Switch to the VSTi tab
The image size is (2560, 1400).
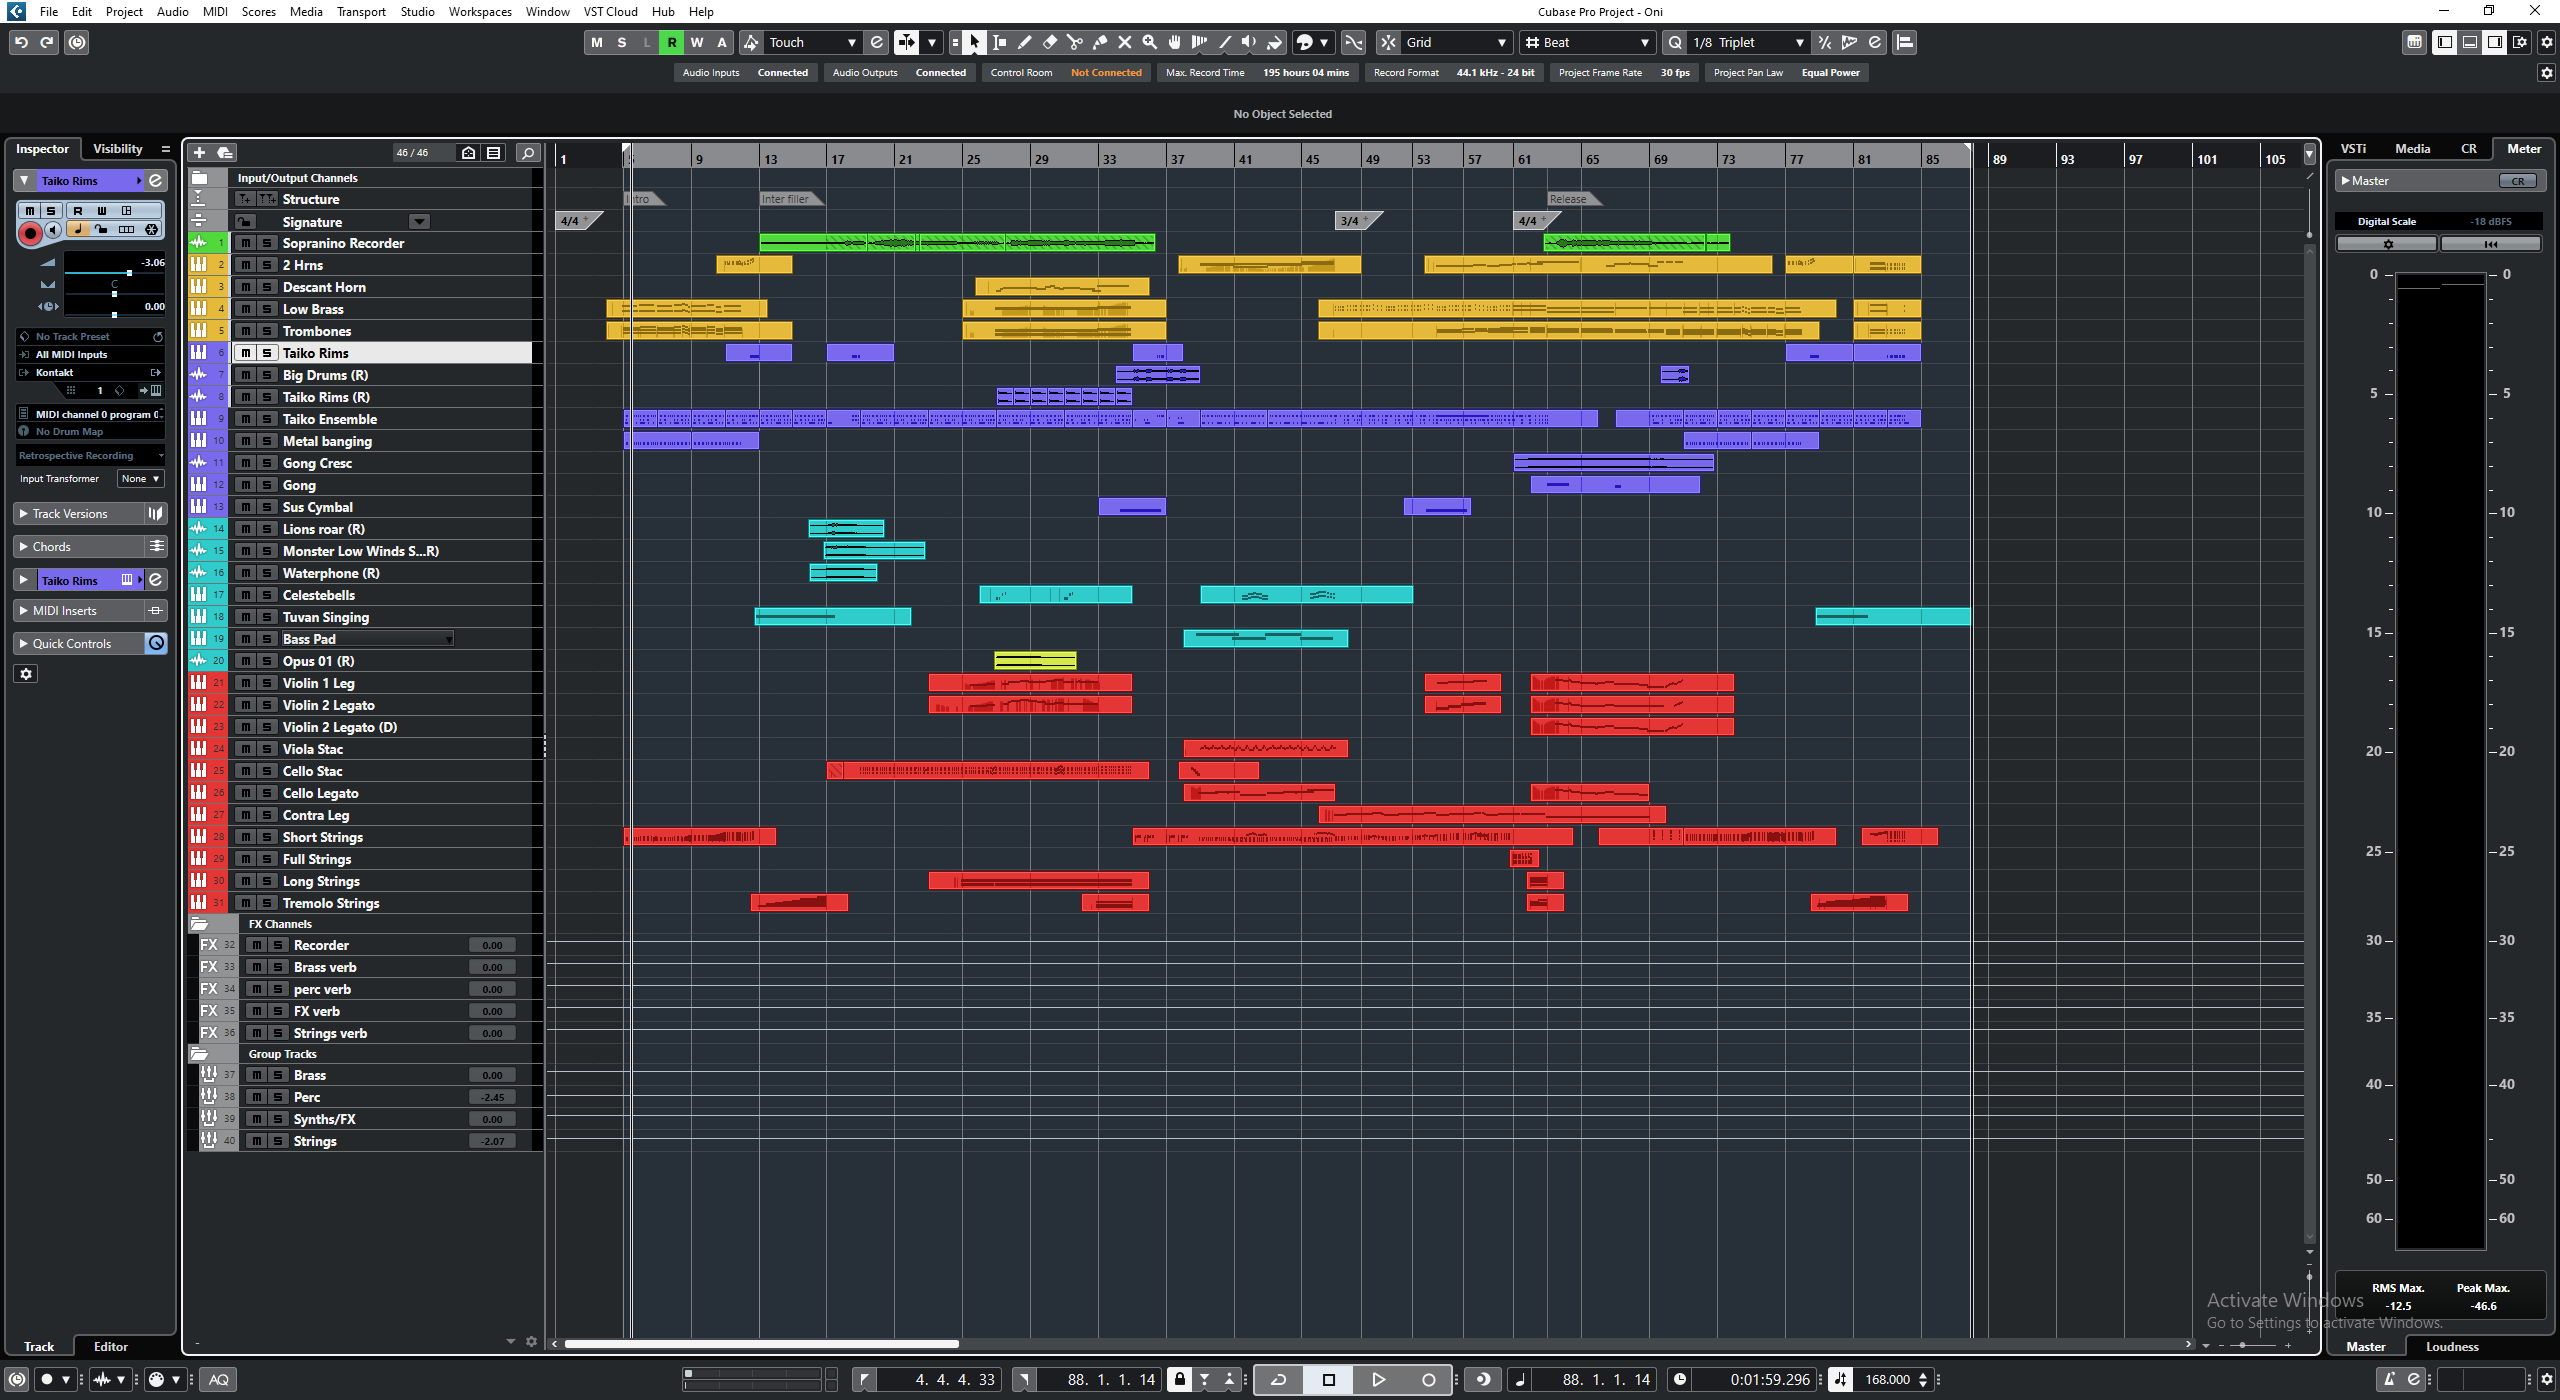tap(2353, 148)
